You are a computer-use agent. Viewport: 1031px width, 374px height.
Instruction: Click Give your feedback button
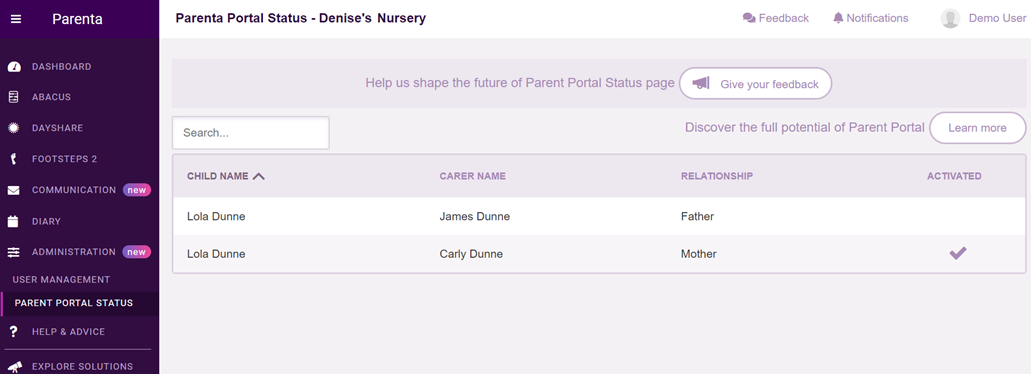pyautogui.click(x=755, y=83)
